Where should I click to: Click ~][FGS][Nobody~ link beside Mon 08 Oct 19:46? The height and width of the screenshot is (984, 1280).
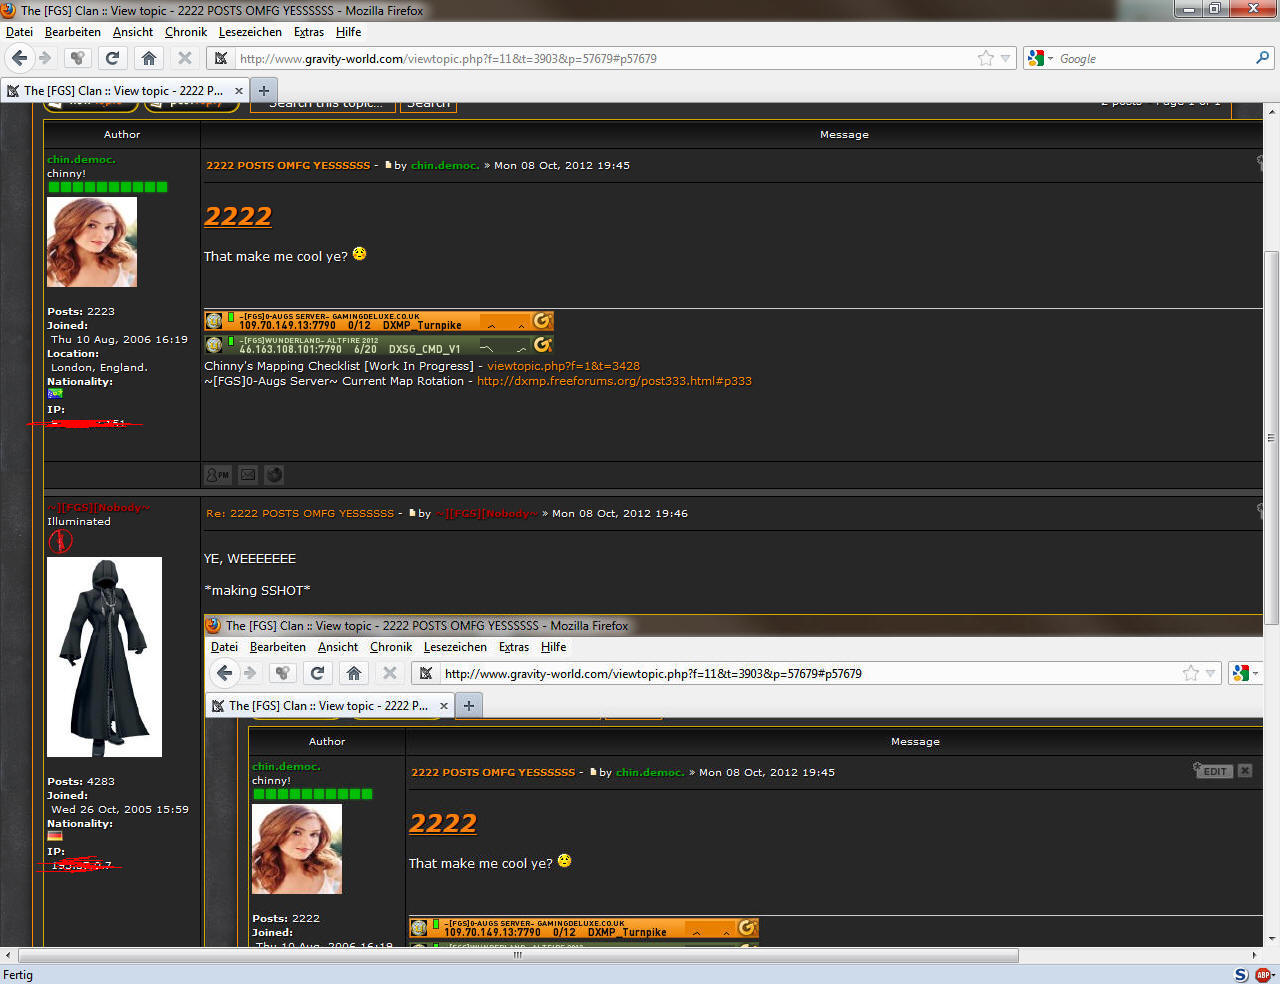coord(487,514)
